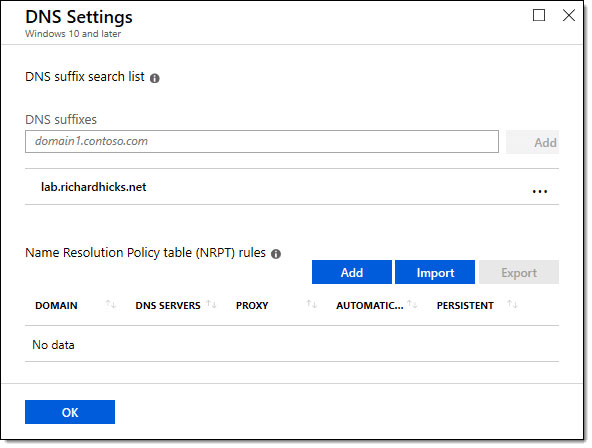Click the Add button next to DNS suffixes field
The height and width of the screenshot is (448, 592).
click(532, 142)
